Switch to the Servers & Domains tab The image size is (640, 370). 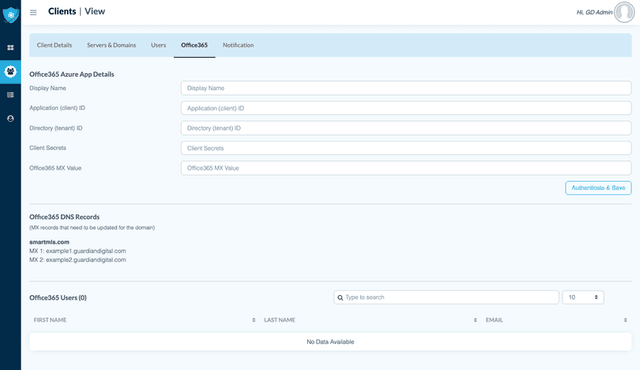111,45
